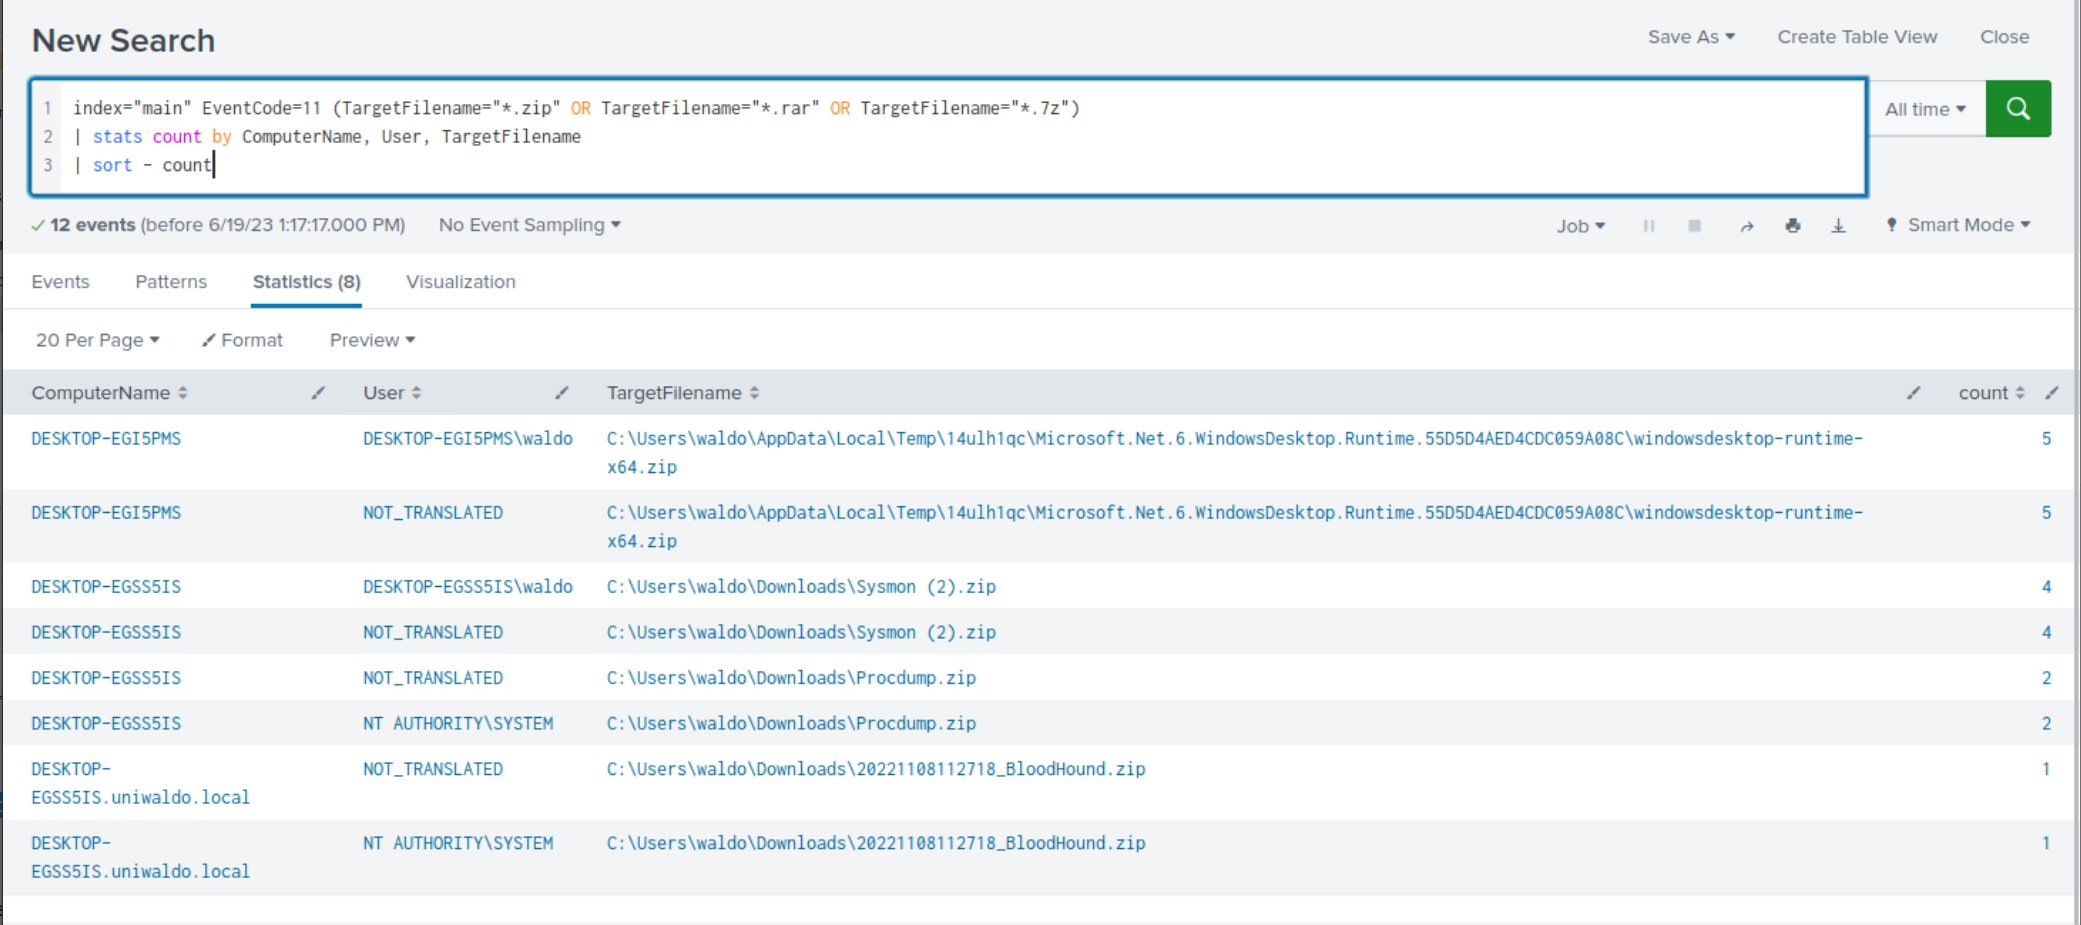
Task: Edit the ComputerName column with pencil icon
Action: pyautogui.click(x=318, y=393)
